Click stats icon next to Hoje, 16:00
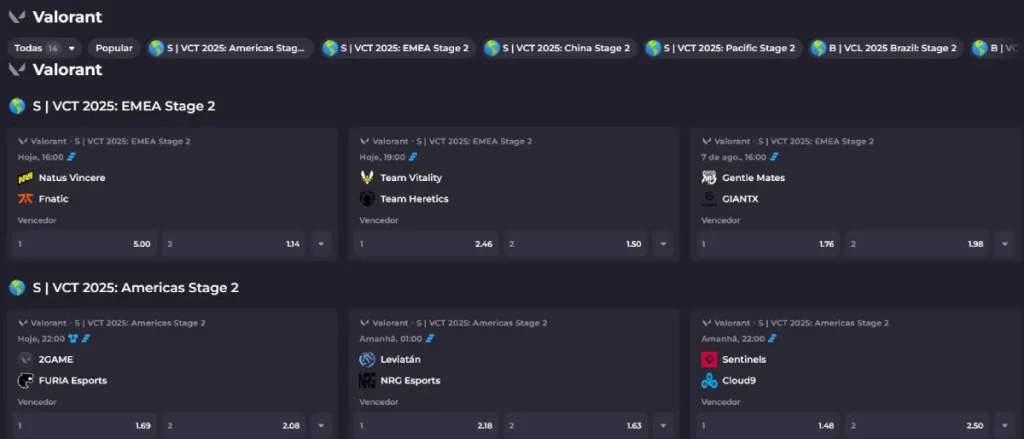This screenshot has height=439, width=1024. coord(72,157)
